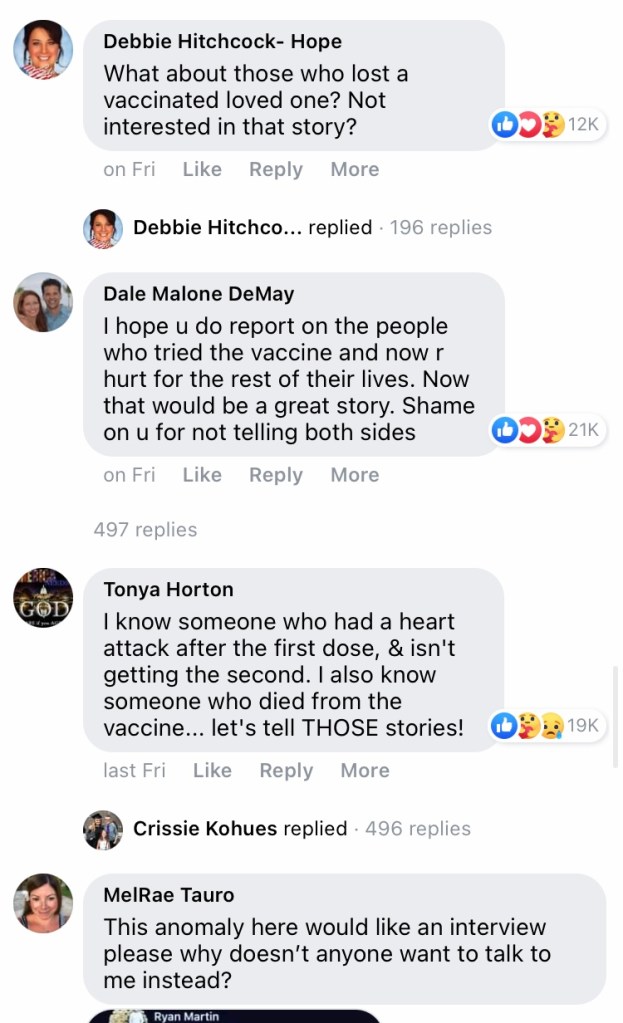The height and width of the screenshot is (1023, 623).
Task: Like Debbie Hitchcock- Hope's comment
Action: tap(202, 169)
